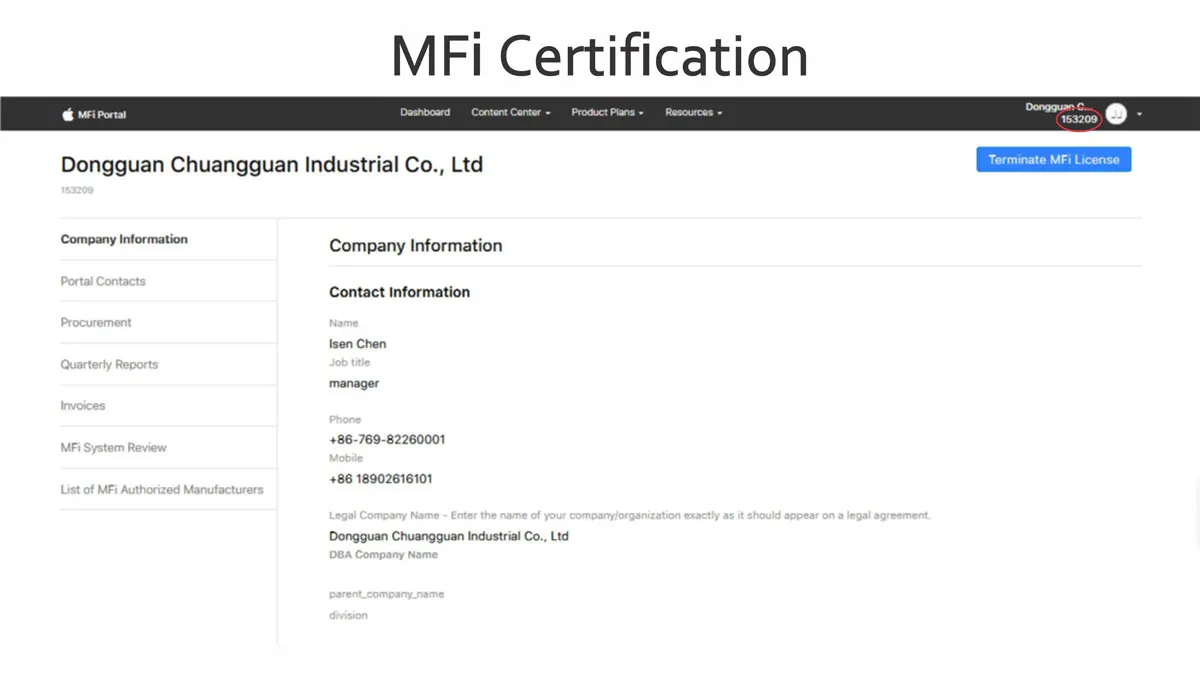Screen dimensions: 1200x690
Task: Click the division label
Action: 348,615
